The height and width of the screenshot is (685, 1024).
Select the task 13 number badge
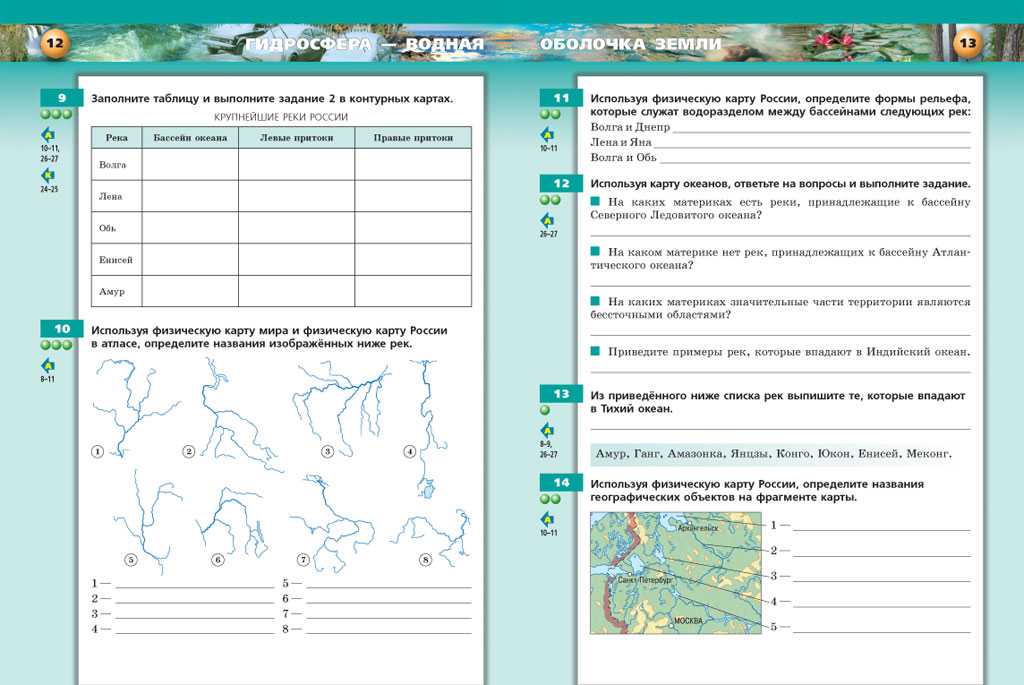[561, 394]
